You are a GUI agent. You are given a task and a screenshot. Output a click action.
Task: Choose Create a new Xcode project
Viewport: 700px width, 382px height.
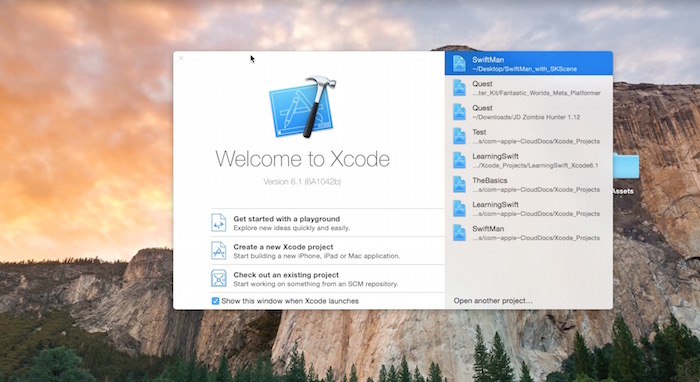(x=328, y=251)
